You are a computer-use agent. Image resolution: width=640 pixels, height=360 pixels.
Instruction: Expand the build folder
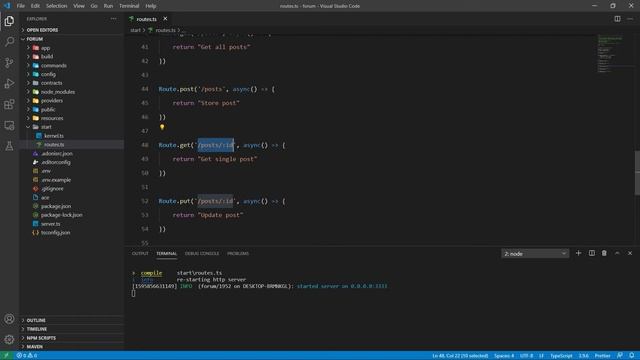pyautogui.click(x=47, y=57)
